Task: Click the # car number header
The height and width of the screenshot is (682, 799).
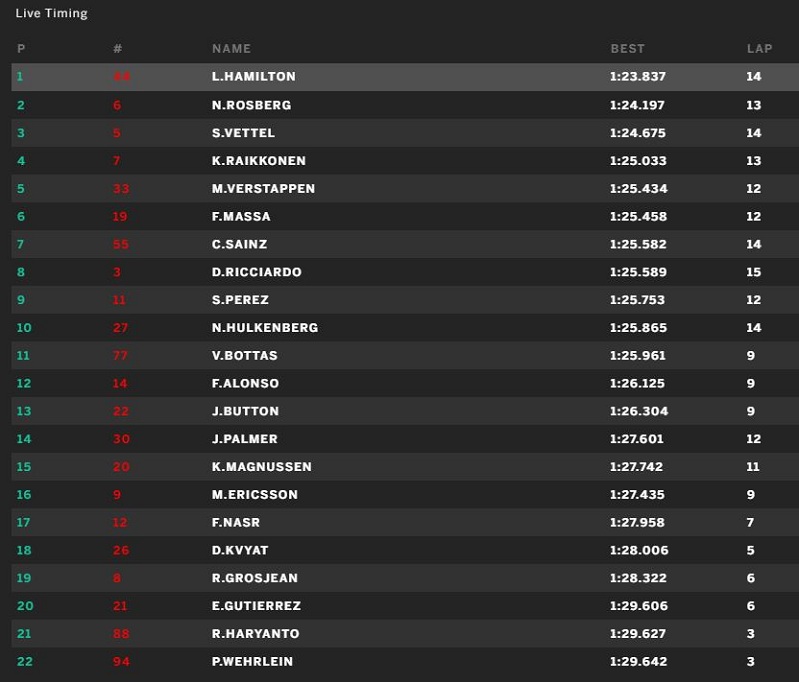Action: pyautogui.click(x=118, y=48)
